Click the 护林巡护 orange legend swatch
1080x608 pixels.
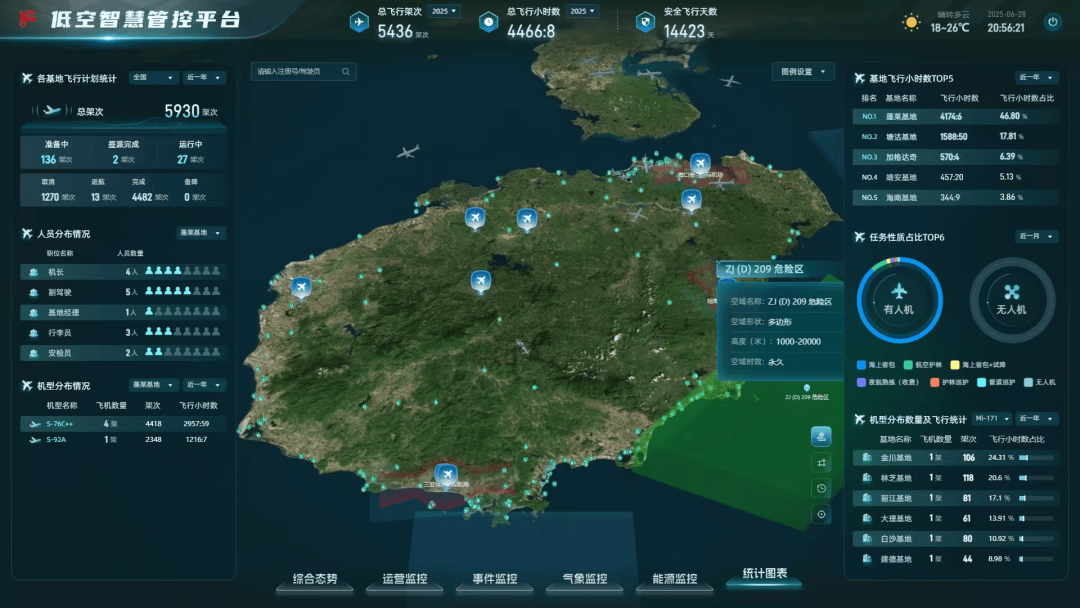point(935,382)
